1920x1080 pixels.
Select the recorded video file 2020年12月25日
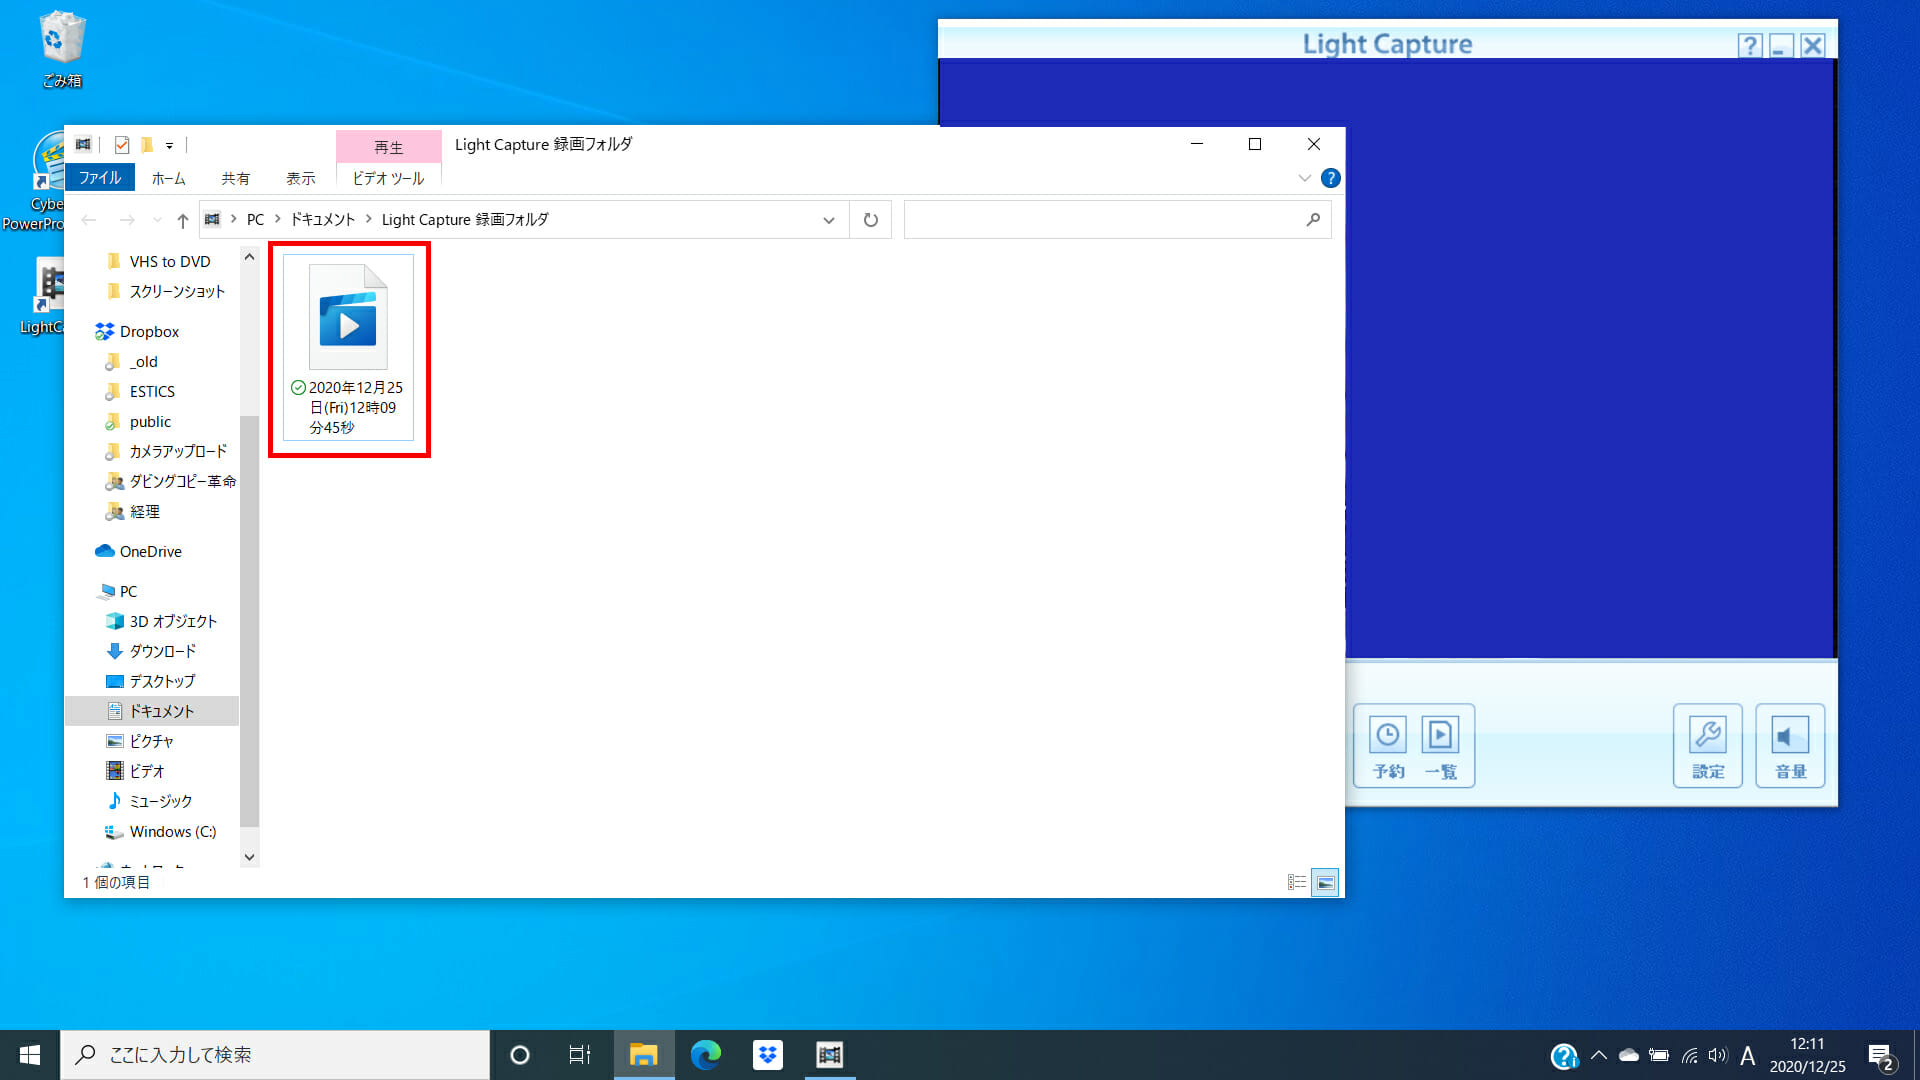348,347
